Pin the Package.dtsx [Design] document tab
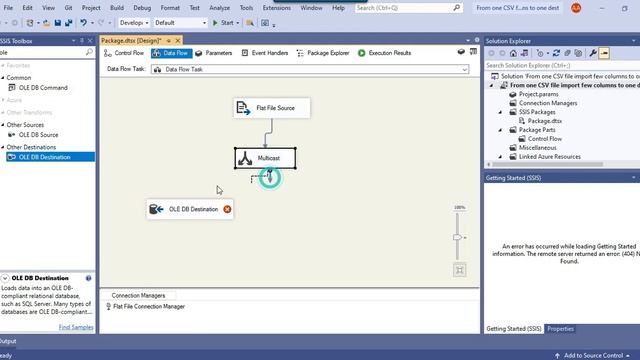The width and height of the screenshot is (640, 360). point(169,40)
